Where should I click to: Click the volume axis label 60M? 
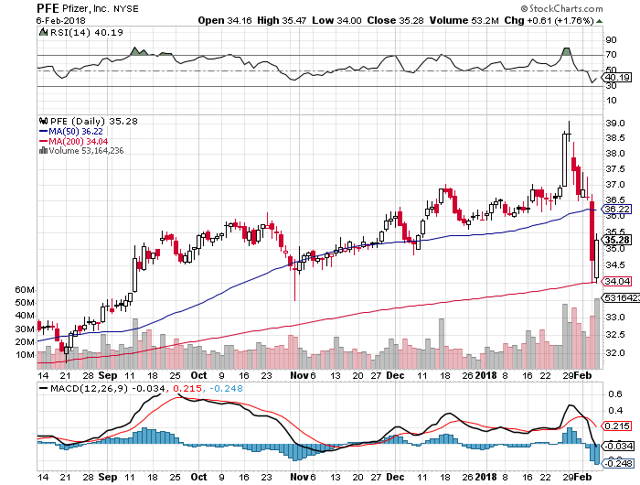pos(25,290)
